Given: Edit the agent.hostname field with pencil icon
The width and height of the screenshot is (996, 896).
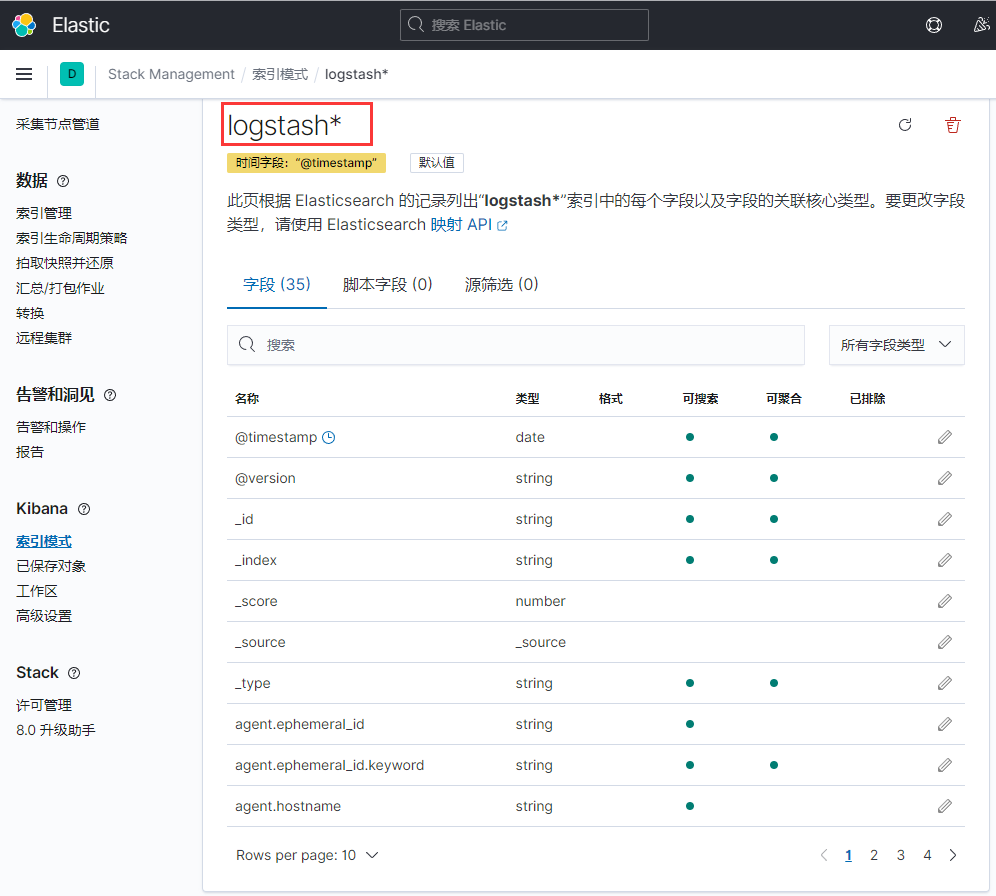Looking at the screenshot, I should pos(944,805).
